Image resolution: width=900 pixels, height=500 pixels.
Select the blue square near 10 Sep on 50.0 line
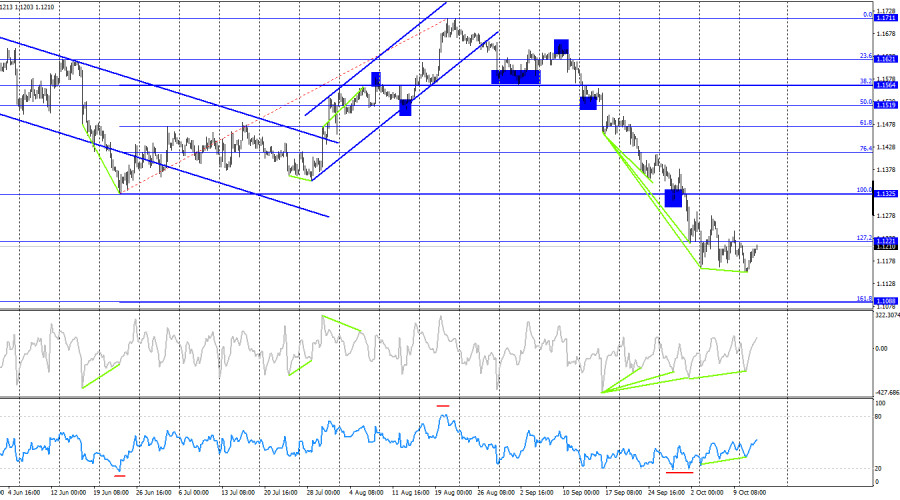[x=588, y=103]
